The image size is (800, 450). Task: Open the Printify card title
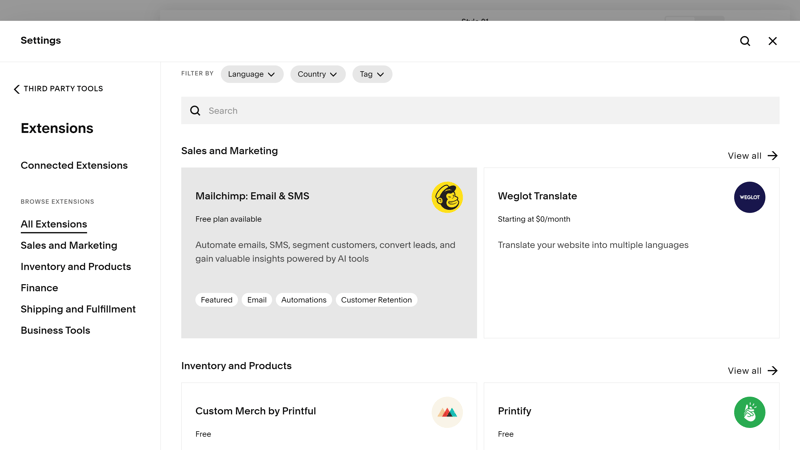(514, 411)
